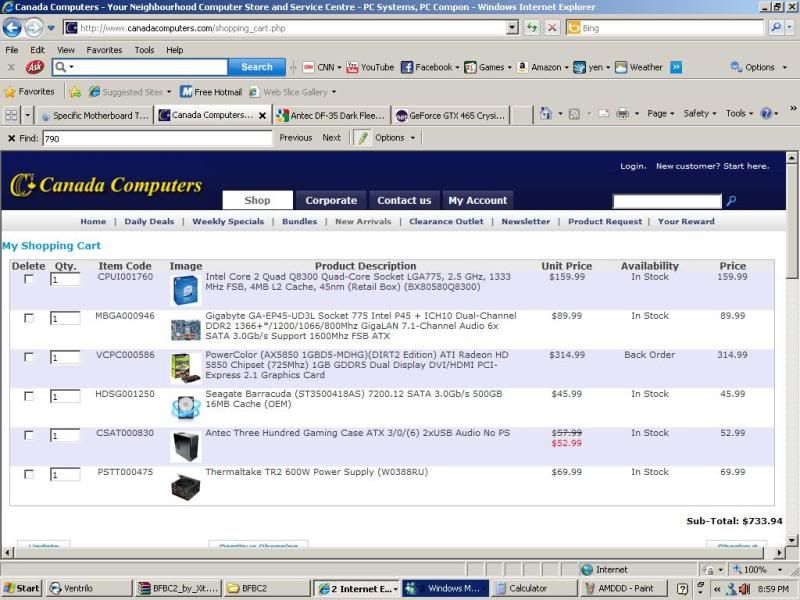Viewport: 800px width, 600px height.
Task: Click the Login link
Action: click(633, 166)
